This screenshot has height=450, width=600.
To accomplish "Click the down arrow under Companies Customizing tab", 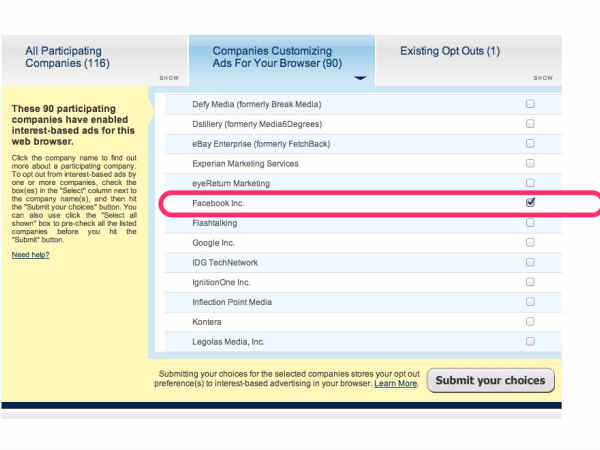I will click(x=360, y=77).
